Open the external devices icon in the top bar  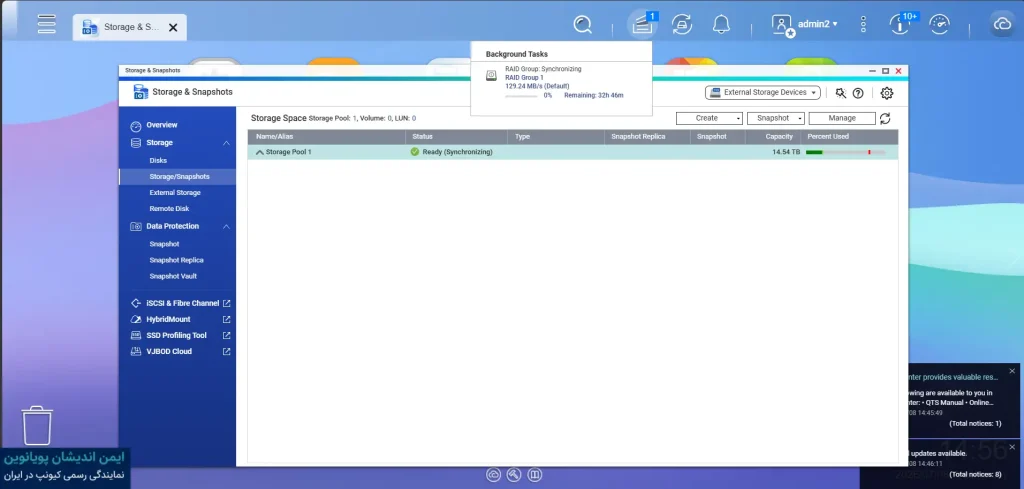[682, 25]
